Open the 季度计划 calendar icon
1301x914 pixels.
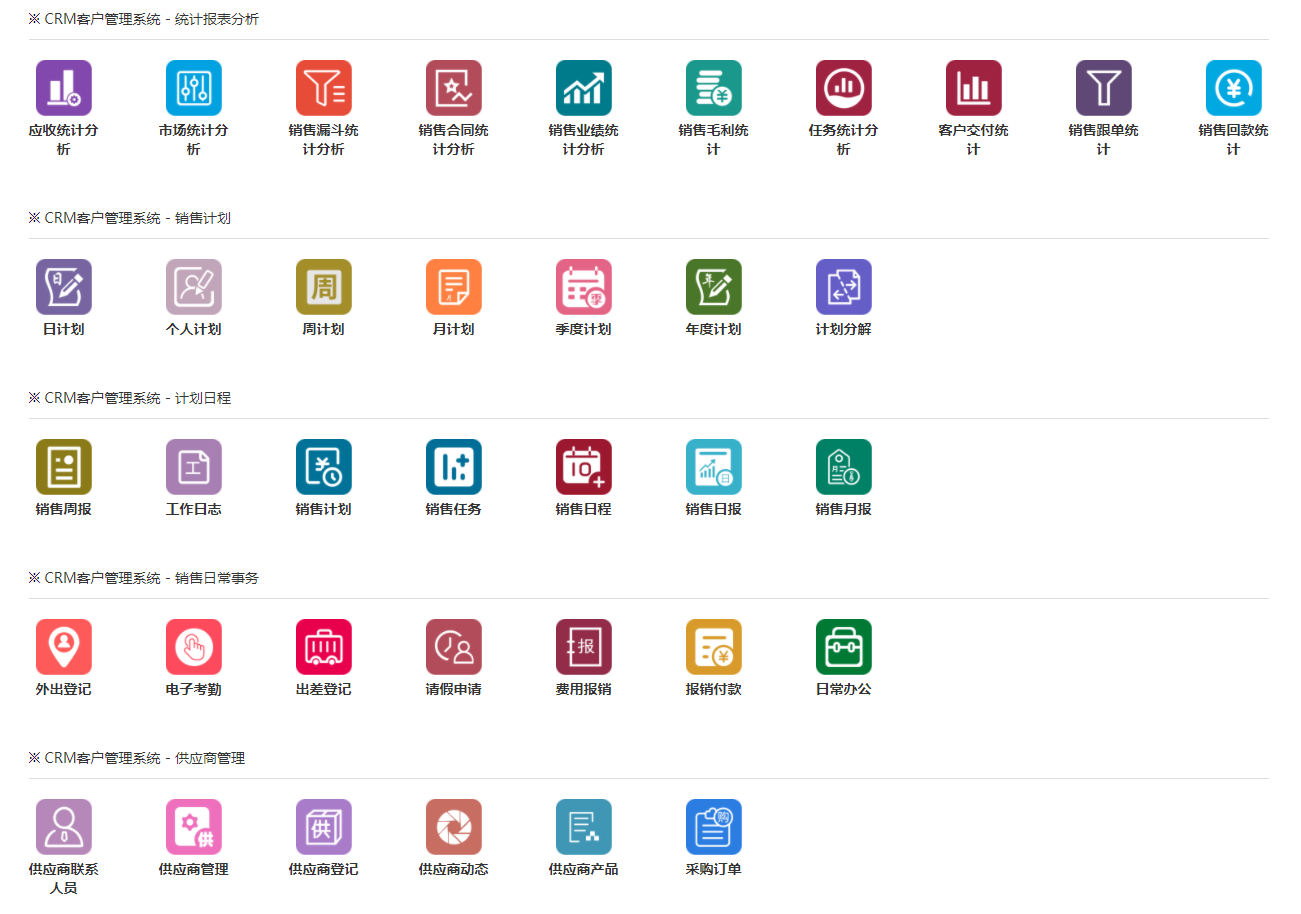583,287
